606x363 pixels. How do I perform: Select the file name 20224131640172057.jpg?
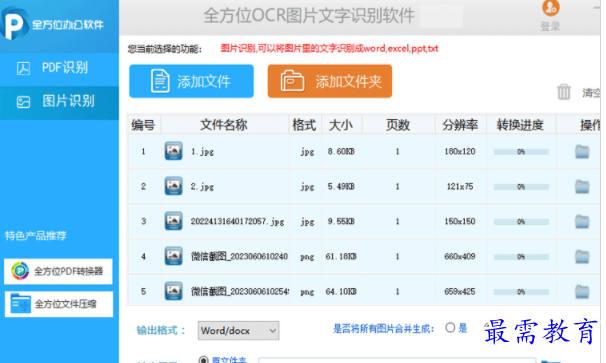coord(237,222)
